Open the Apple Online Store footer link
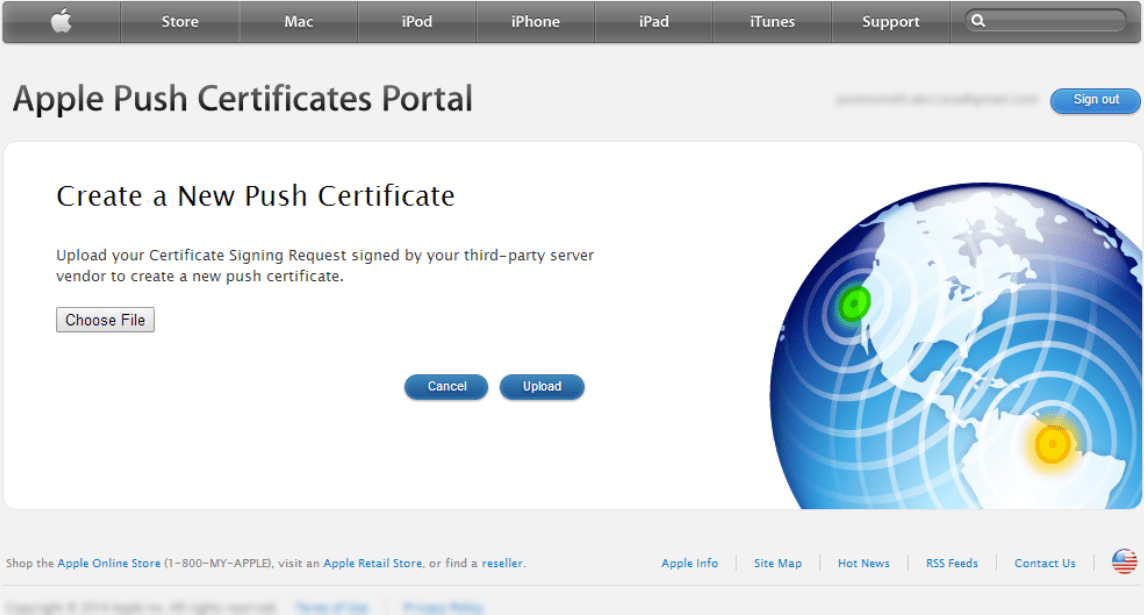1144x615 pixels. click(109, 563)
